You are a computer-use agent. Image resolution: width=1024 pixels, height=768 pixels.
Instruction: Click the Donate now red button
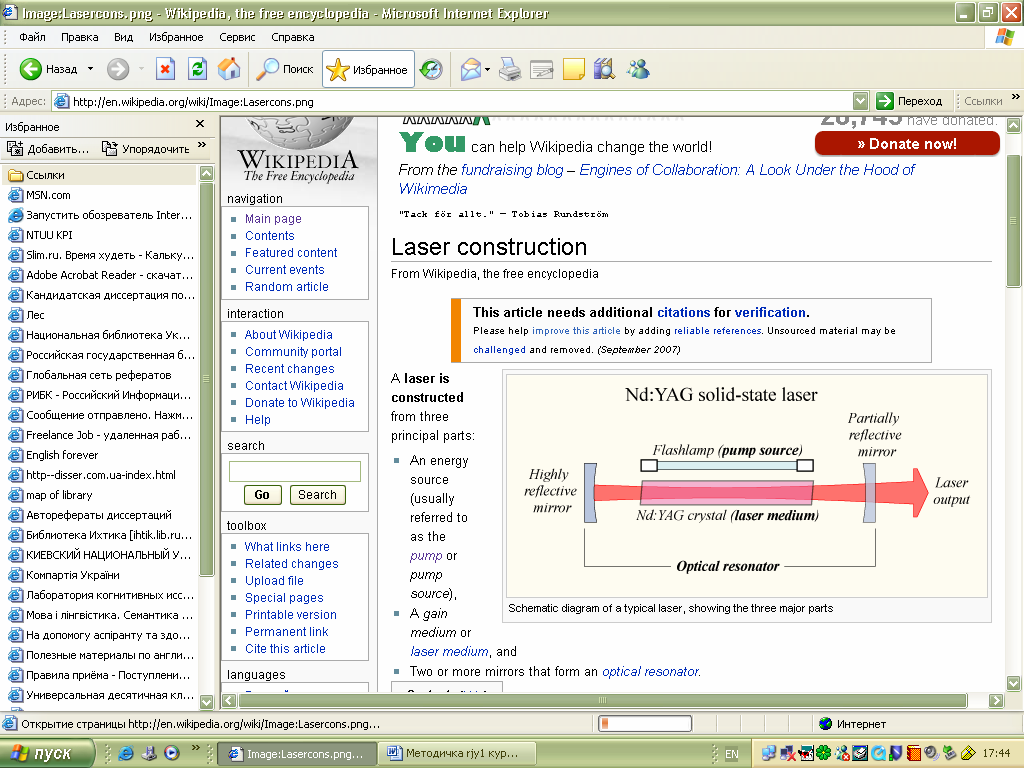(x=907, y=144)
